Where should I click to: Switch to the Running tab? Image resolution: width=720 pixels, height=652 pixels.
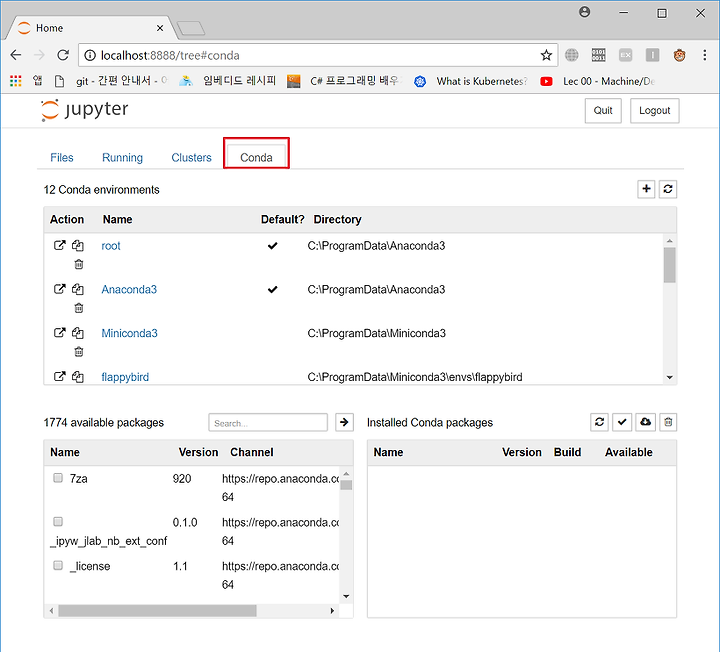(122, 157)
